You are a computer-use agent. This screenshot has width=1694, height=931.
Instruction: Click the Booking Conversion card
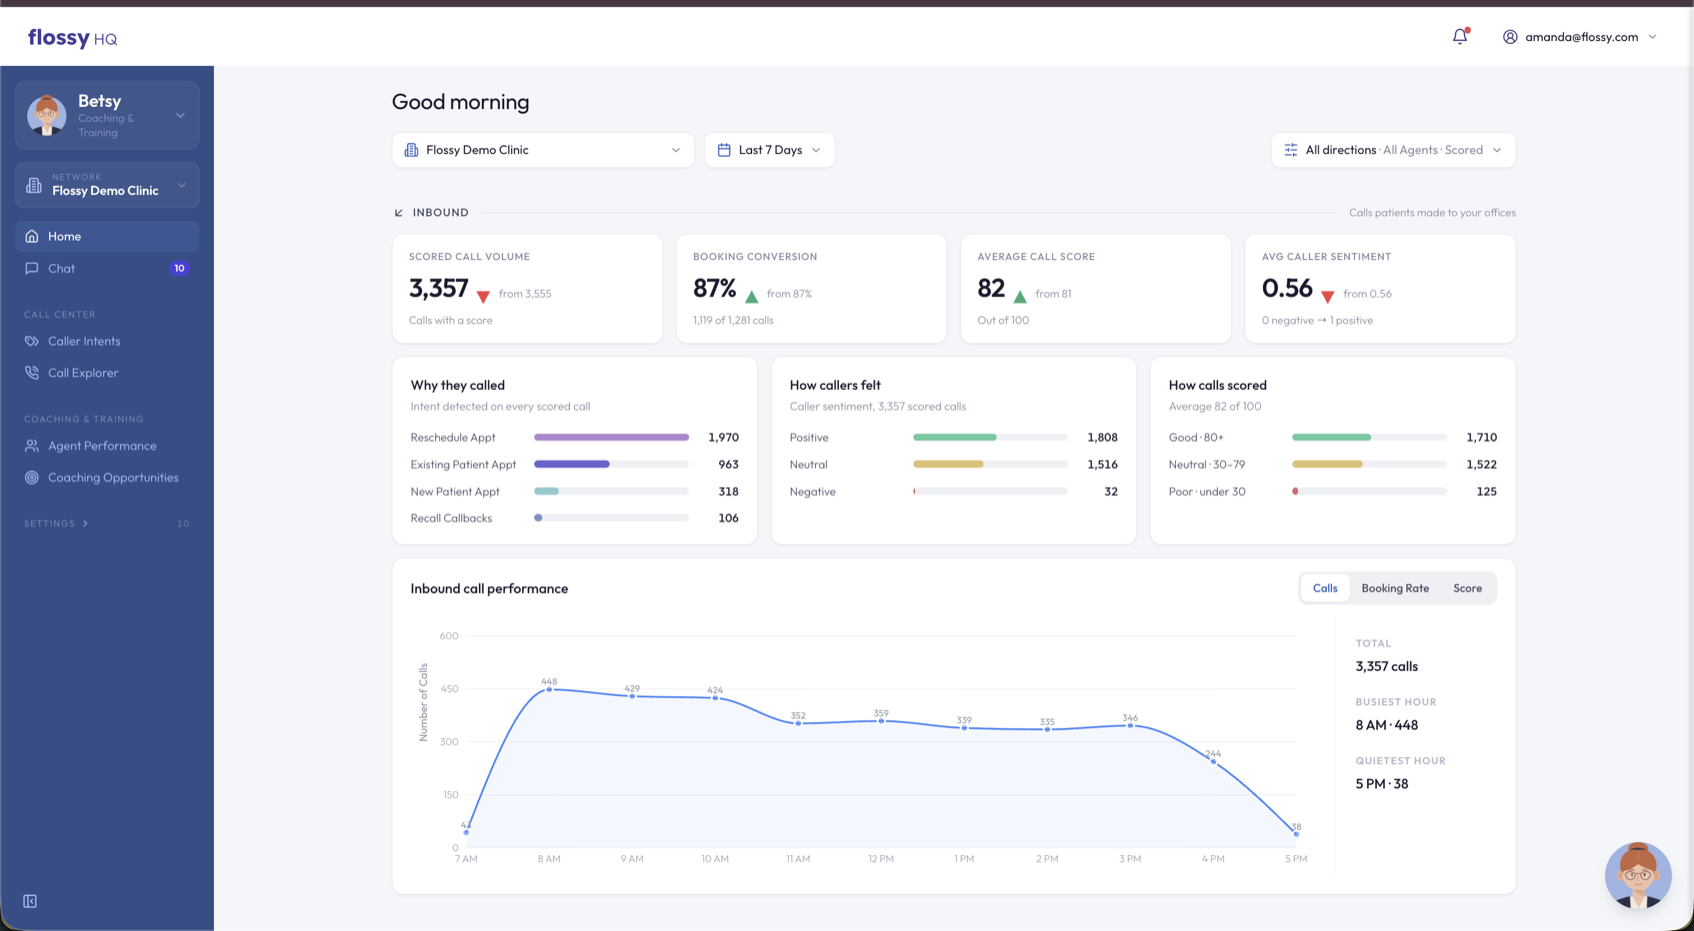[x=811, y=289]
